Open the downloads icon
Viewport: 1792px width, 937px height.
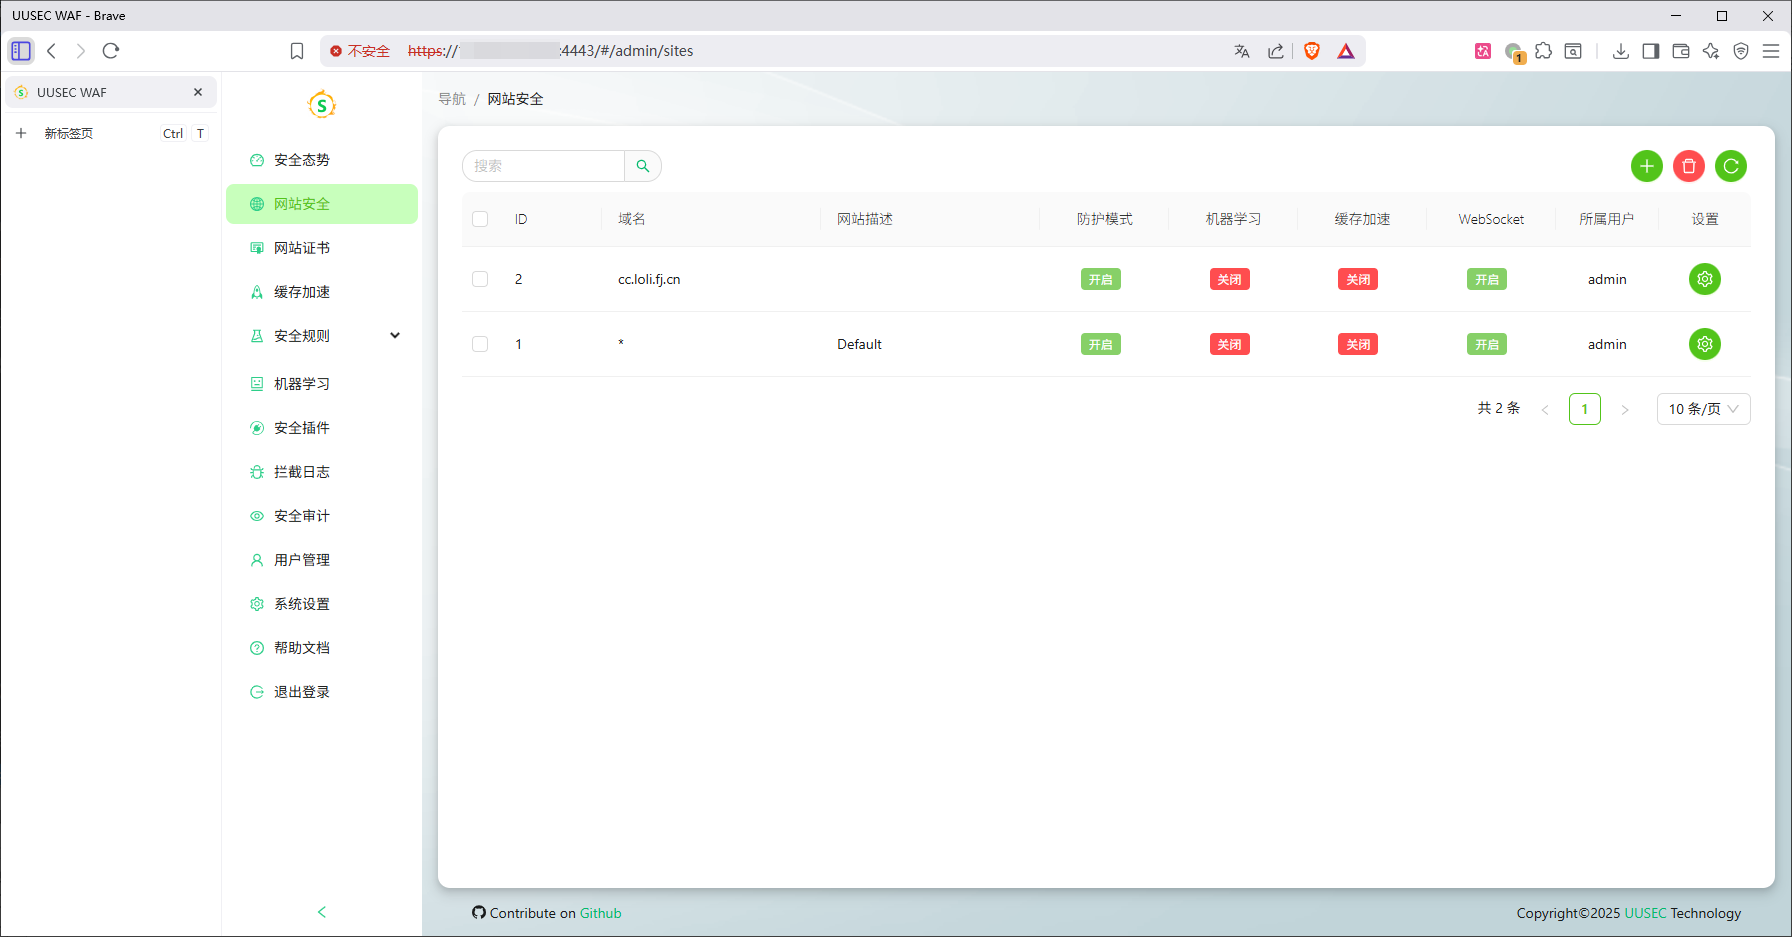tap(1621, 51)
